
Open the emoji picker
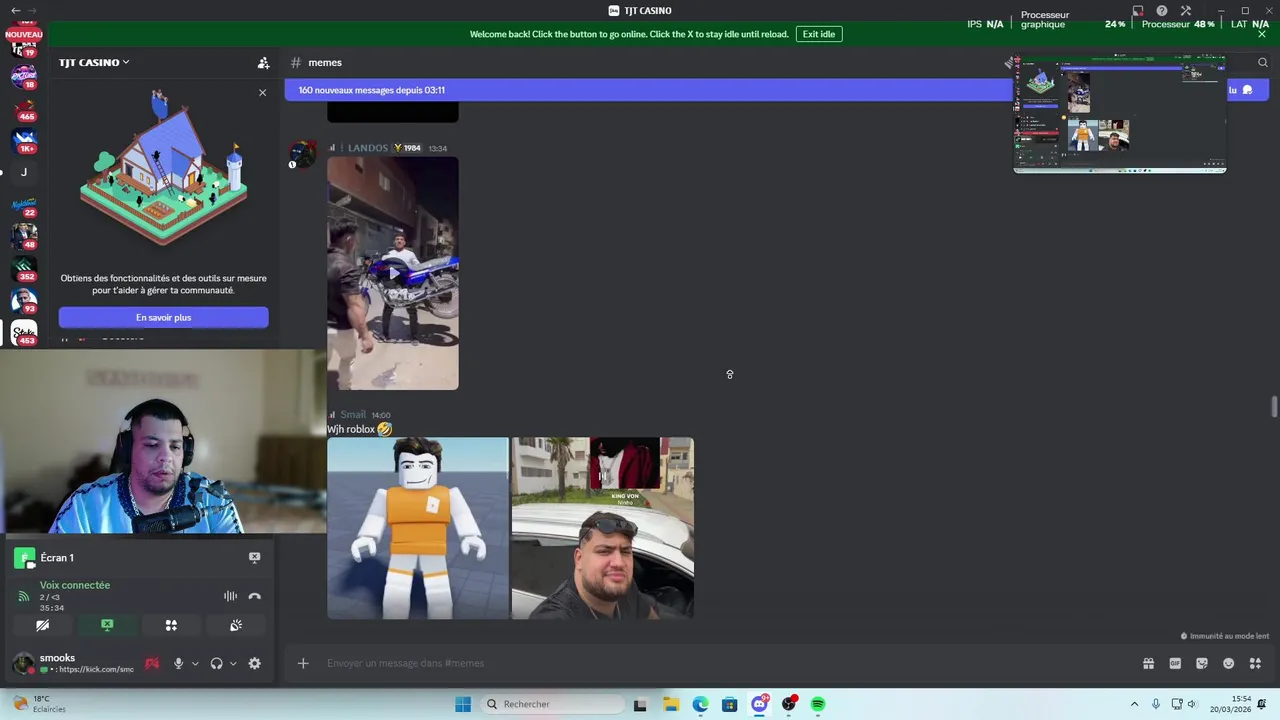[1229, 663]
